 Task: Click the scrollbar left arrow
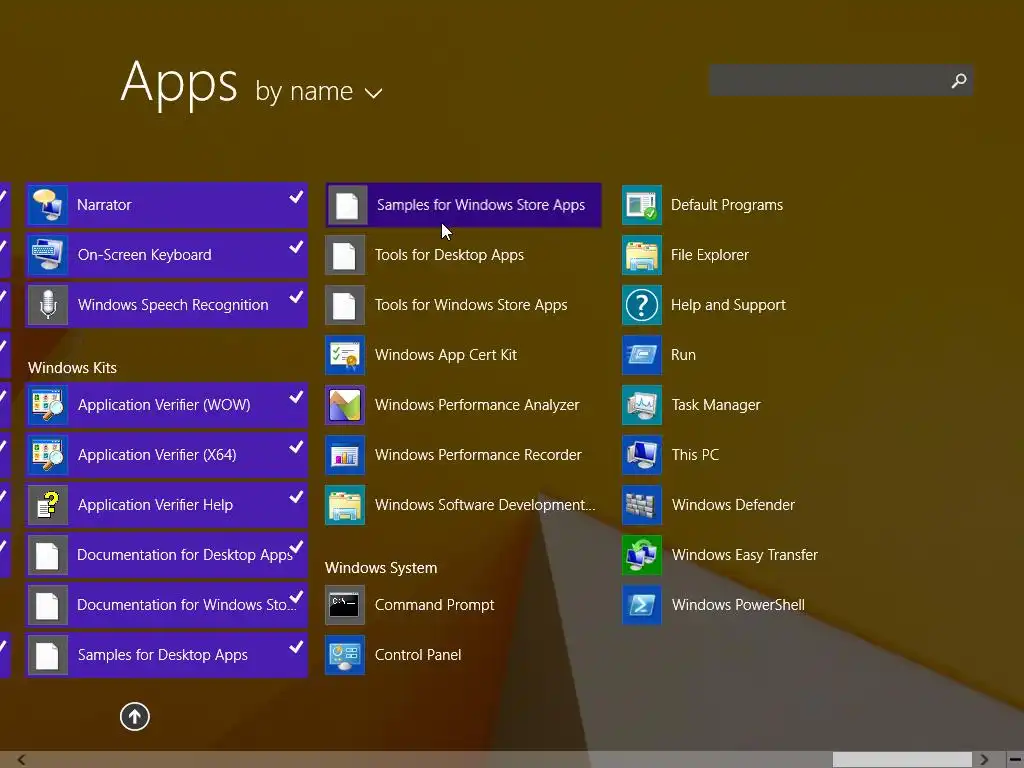click(x=22, y=760)
